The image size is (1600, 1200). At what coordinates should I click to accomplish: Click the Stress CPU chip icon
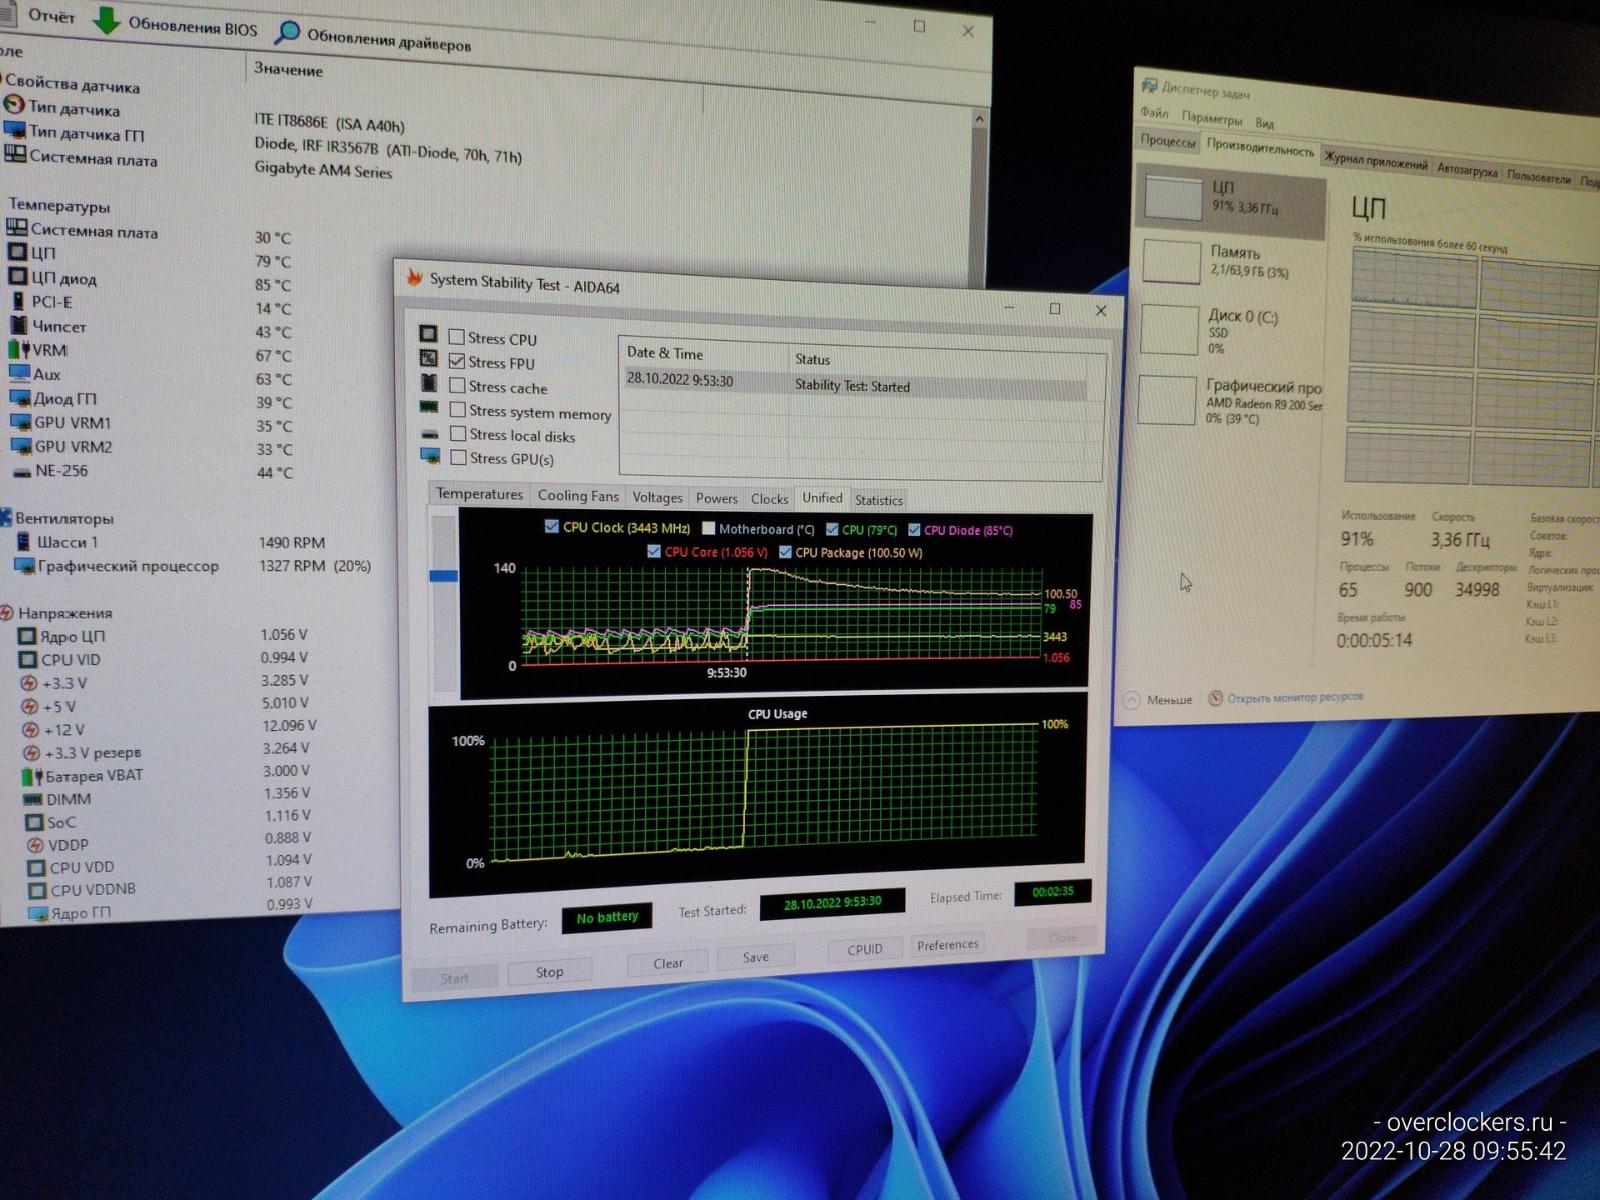(x=428, y=334)
